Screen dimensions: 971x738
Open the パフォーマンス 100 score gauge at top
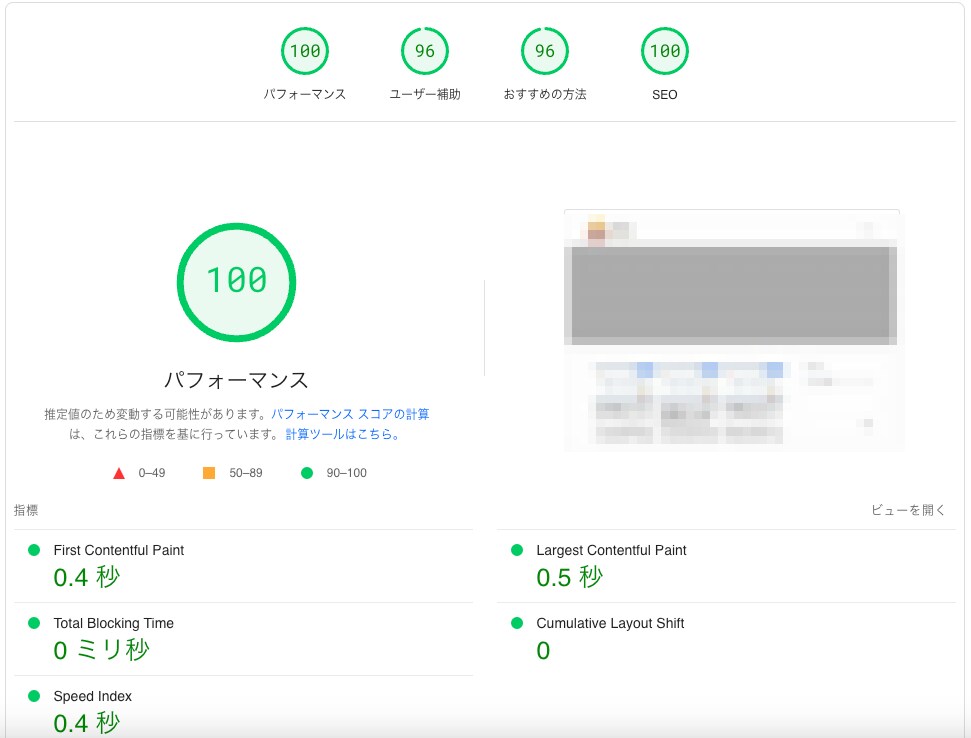coord(305,51)
